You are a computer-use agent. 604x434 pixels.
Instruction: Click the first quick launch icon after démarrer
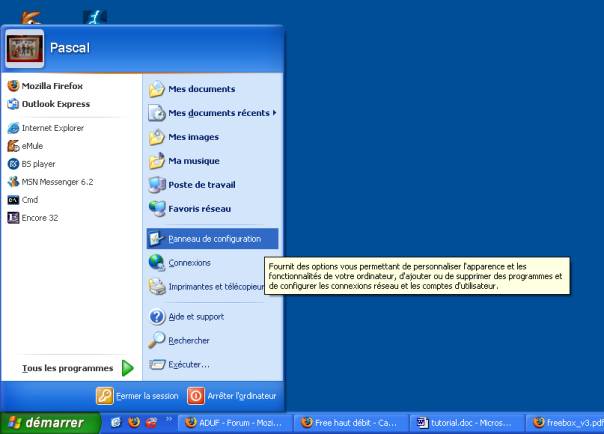(116, 422)
